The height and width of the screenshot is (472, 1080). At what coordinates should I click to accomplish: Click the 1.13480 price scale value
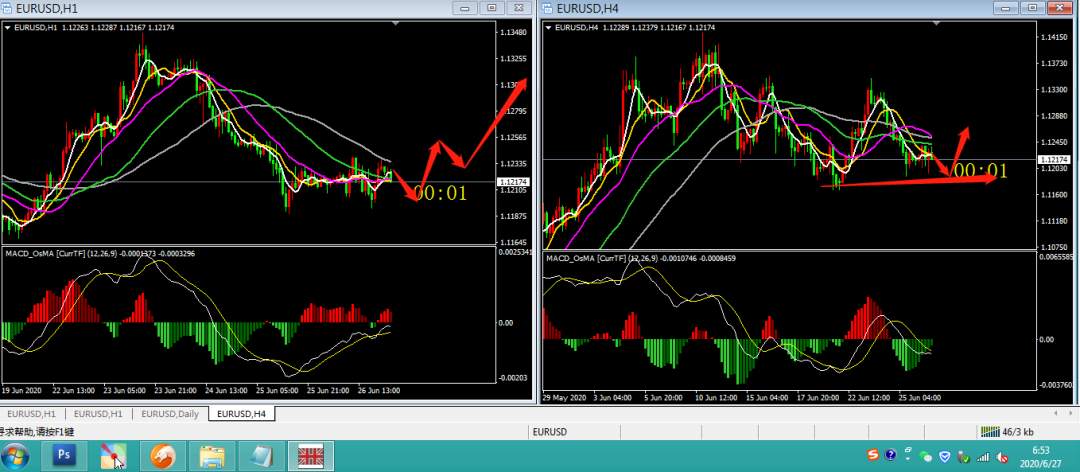point(514,32)
